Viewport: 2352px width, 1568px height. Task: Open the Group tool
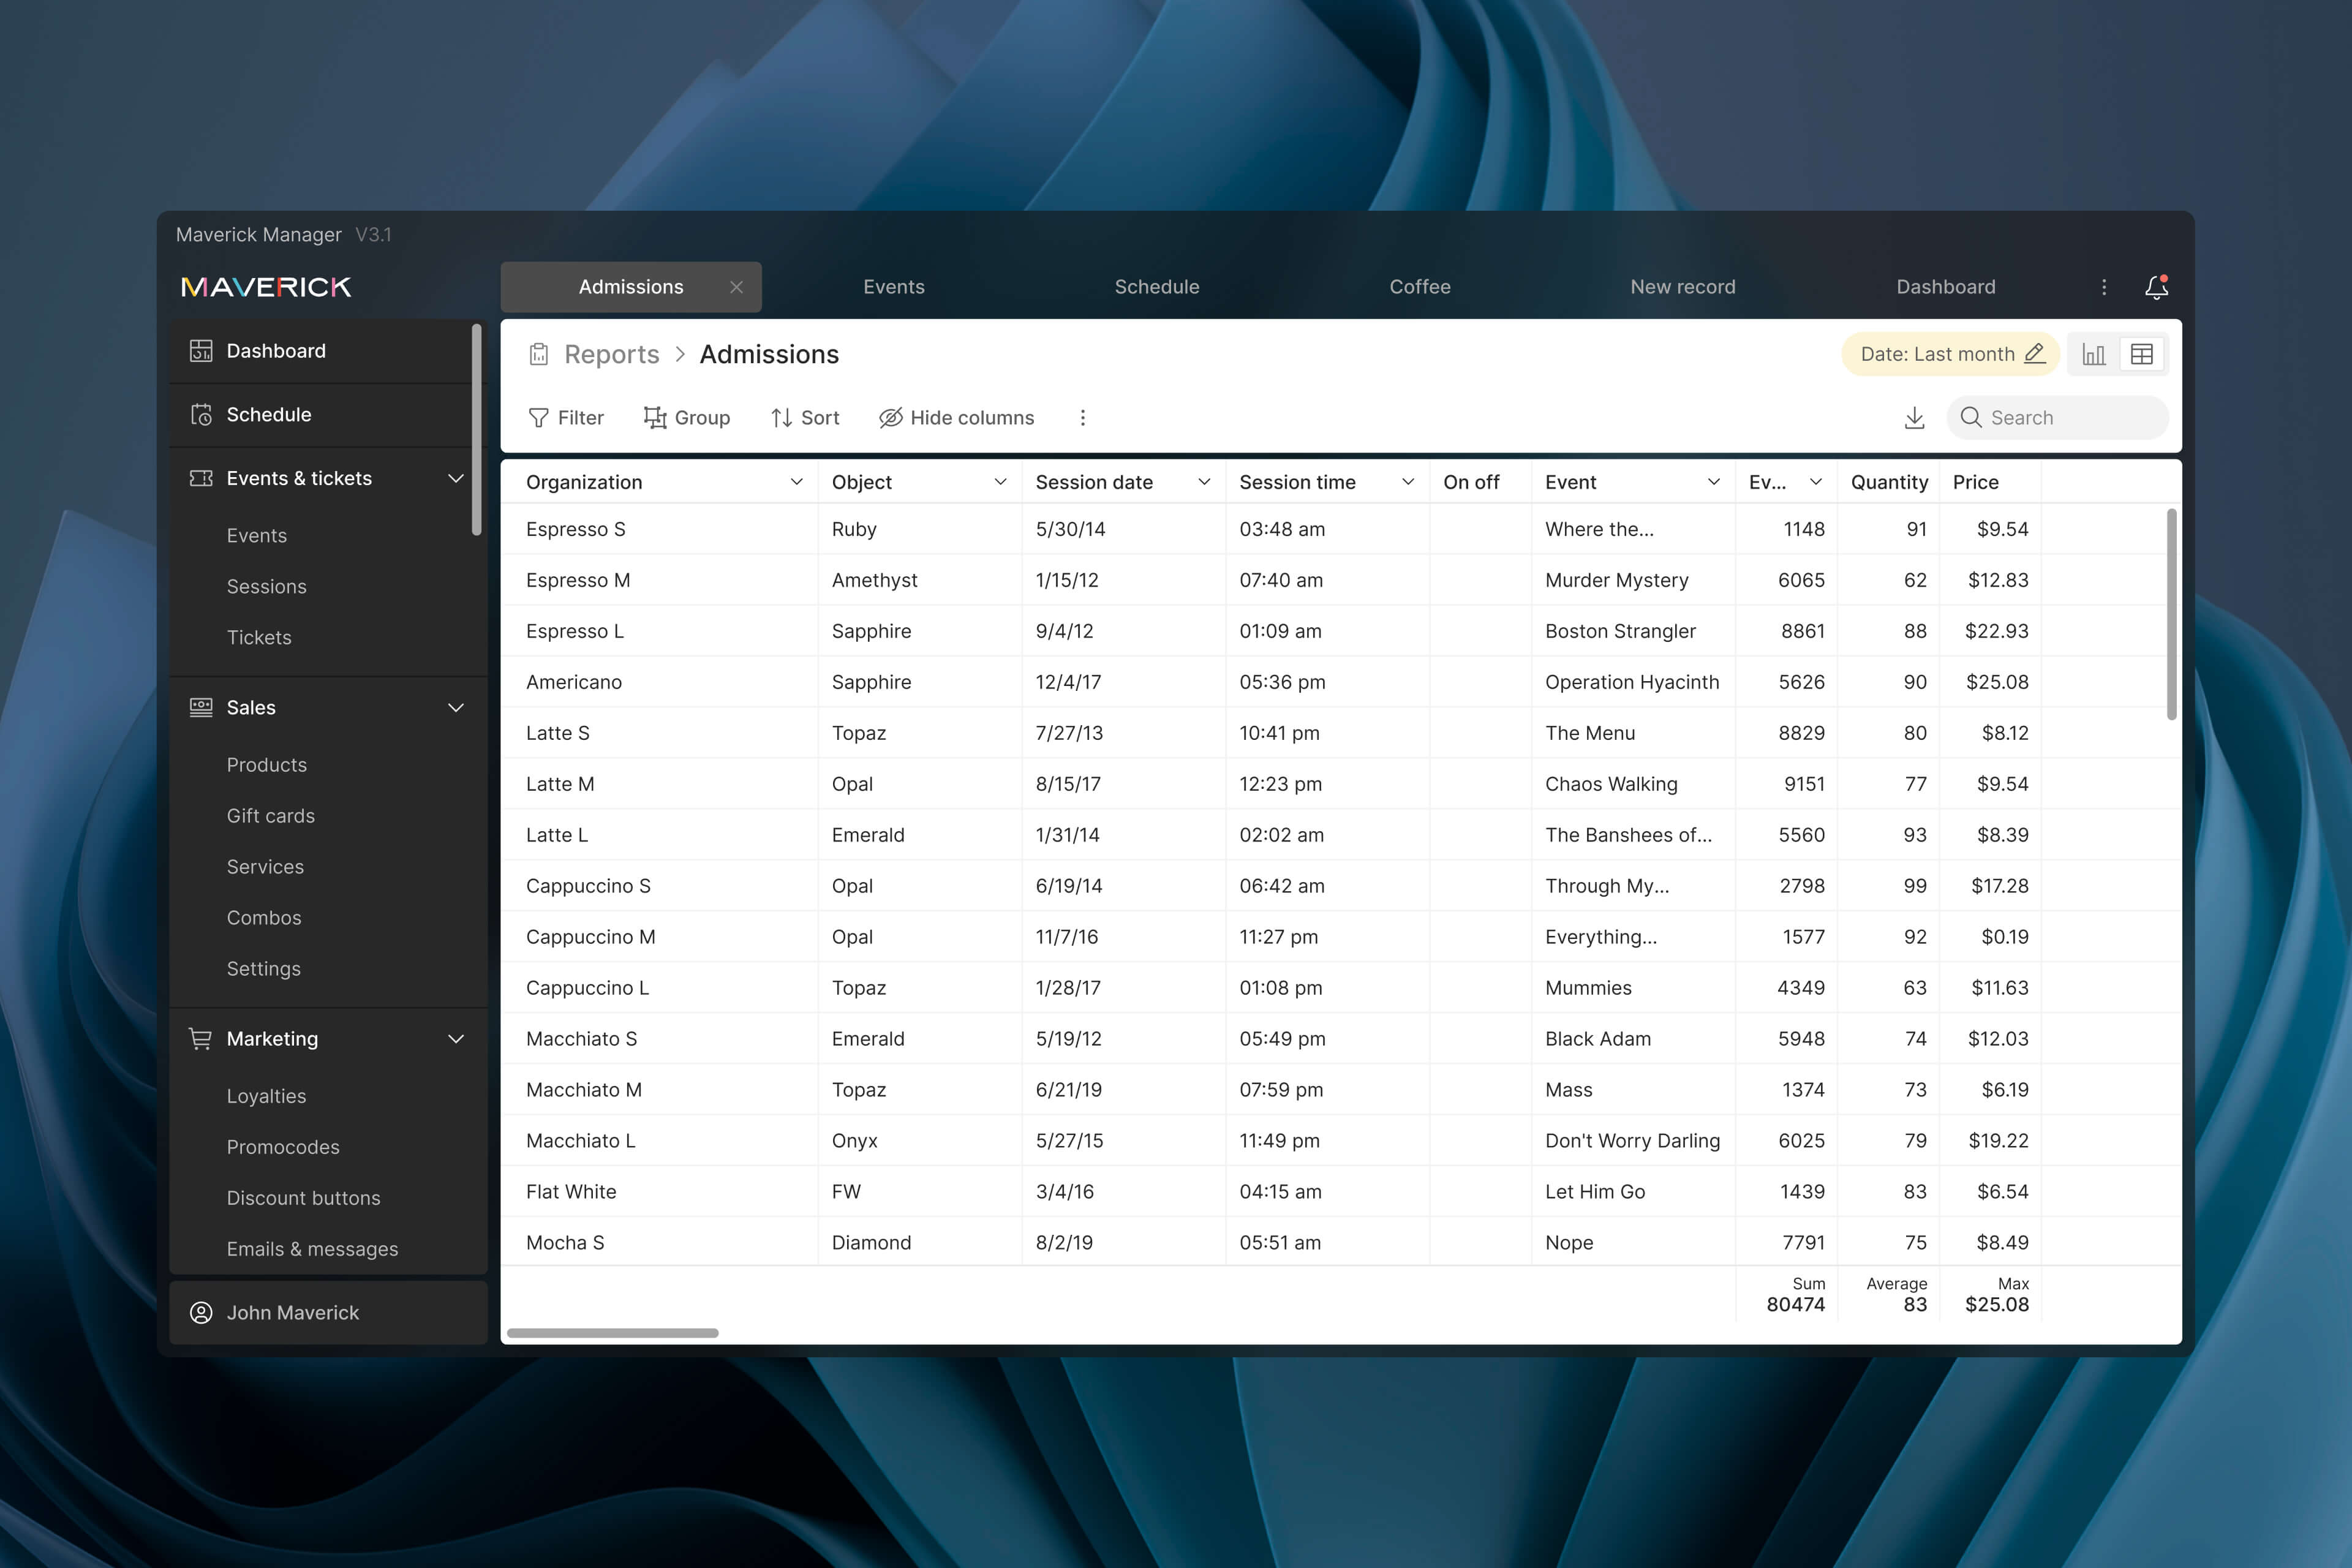pyautogui.click(x=686, y=418)
